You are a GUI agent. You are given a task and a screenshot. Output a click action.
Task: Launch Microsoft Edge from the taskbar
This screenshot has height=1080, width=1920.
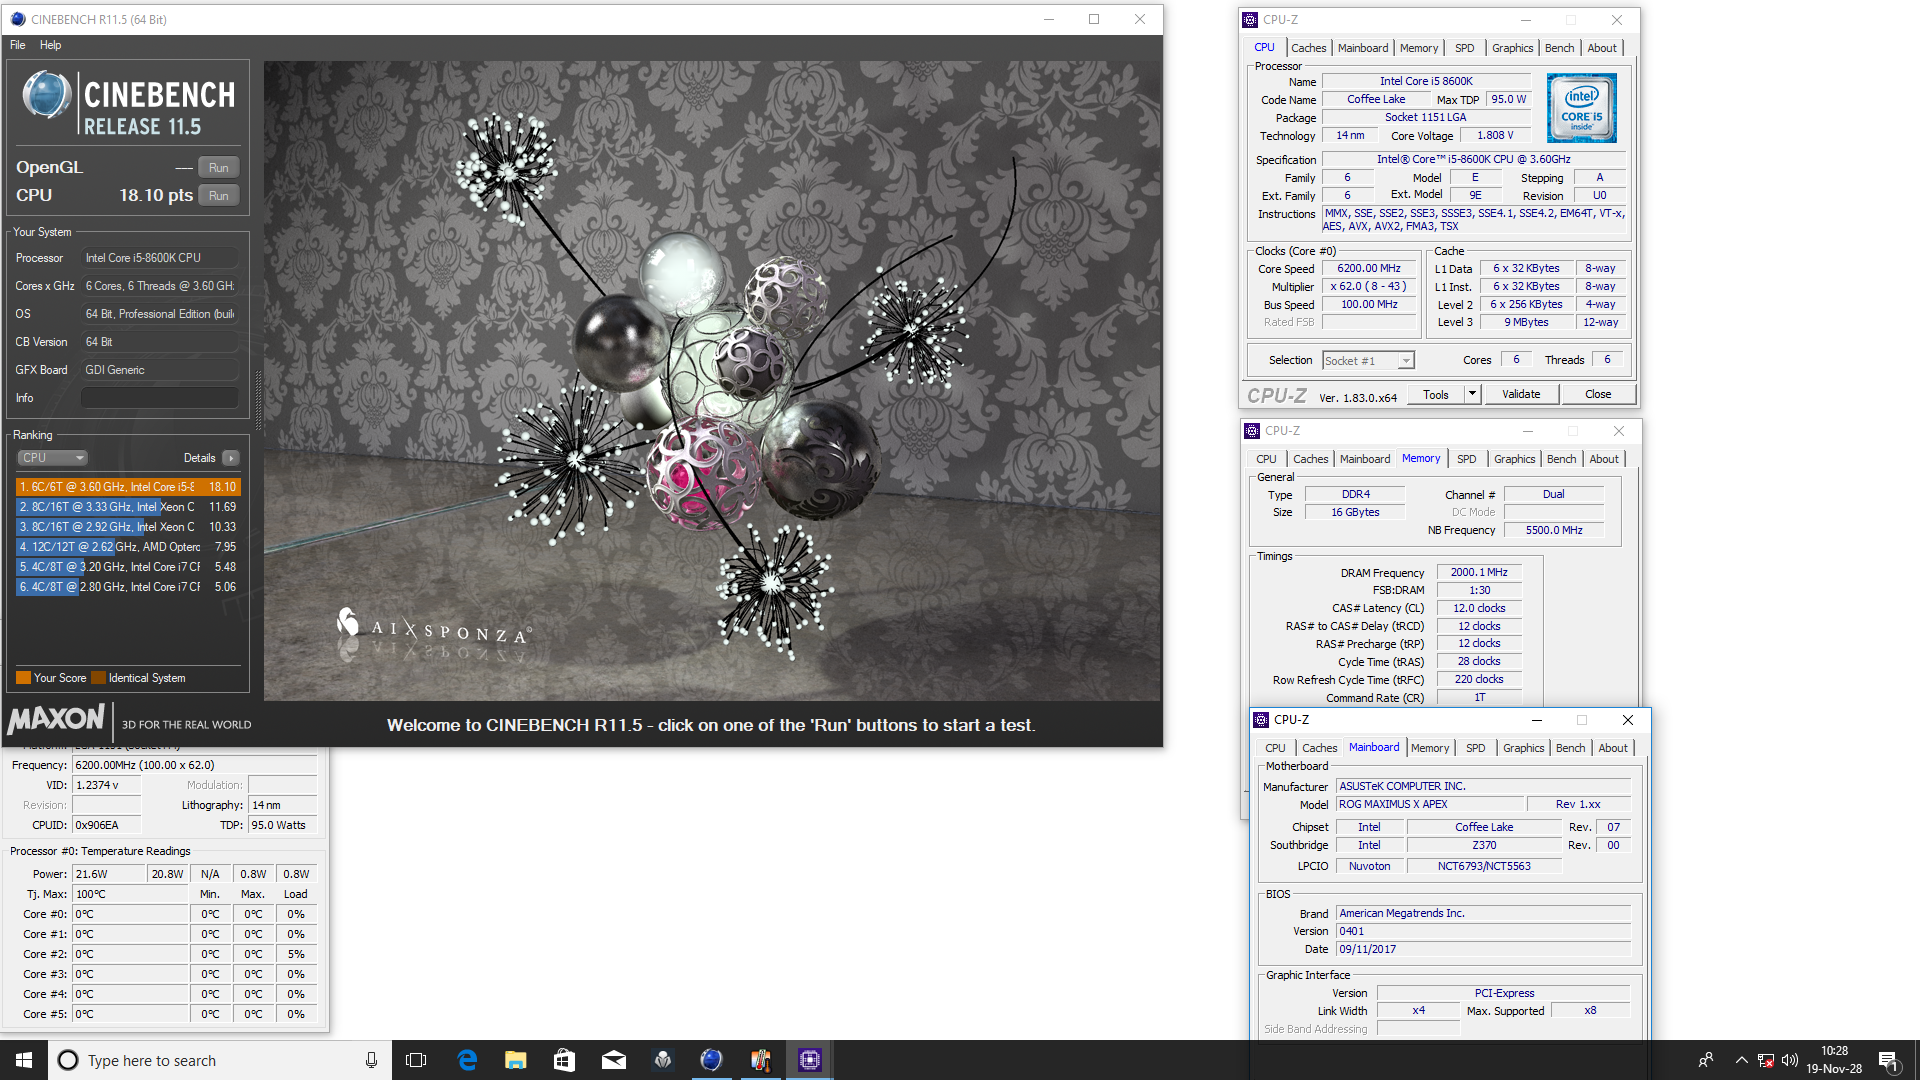click(x=467, y=1060)
